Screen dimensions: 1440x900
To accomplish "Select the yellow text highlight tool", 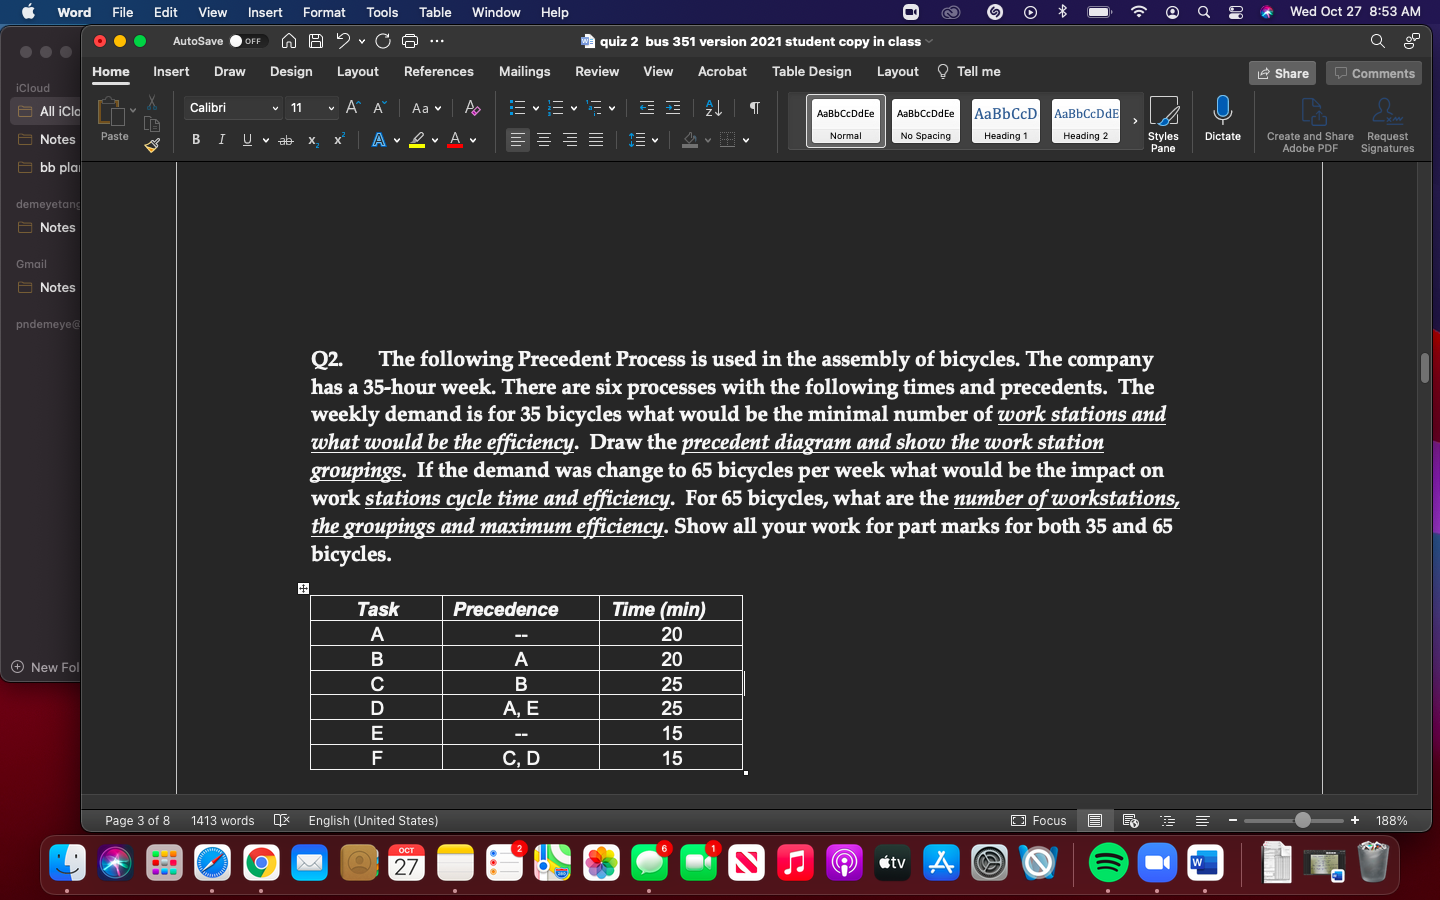I will tap(419, 140).
